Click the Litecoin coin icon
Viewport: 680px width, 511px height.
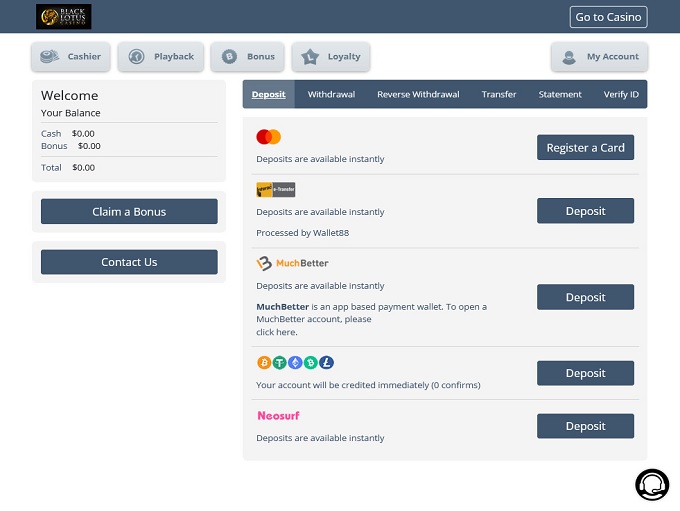(327, 363)
